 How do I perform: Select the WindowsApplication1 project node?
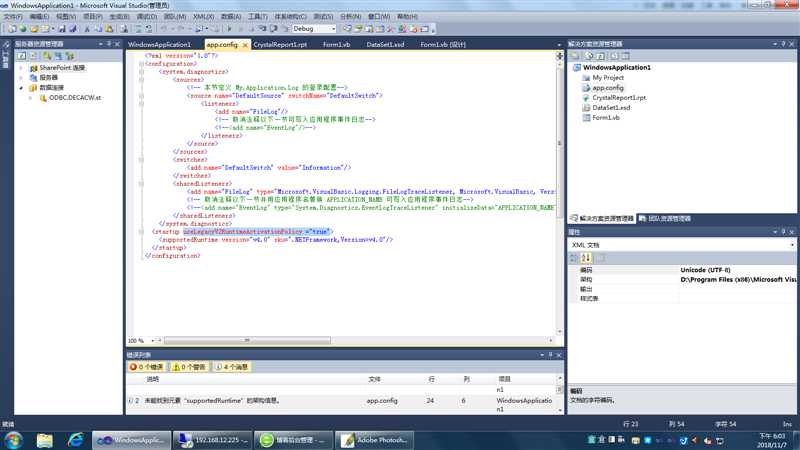tap(616, 67)
